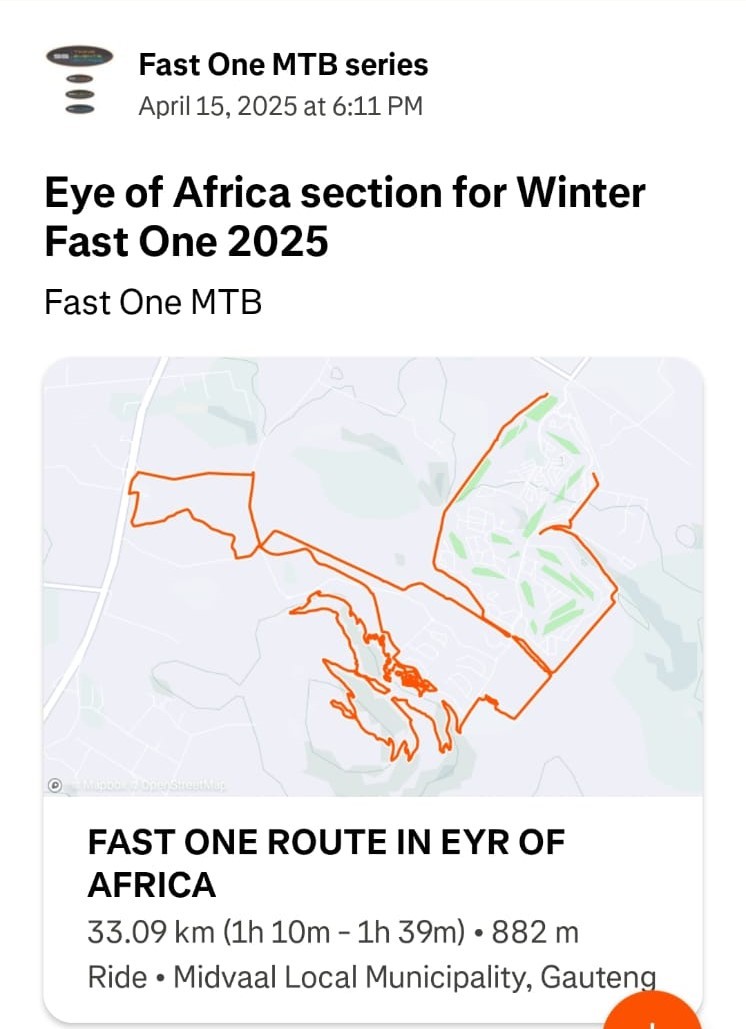Click the April 15, 2025 post timestamp
746x1029 pixels.
[280, 106]
